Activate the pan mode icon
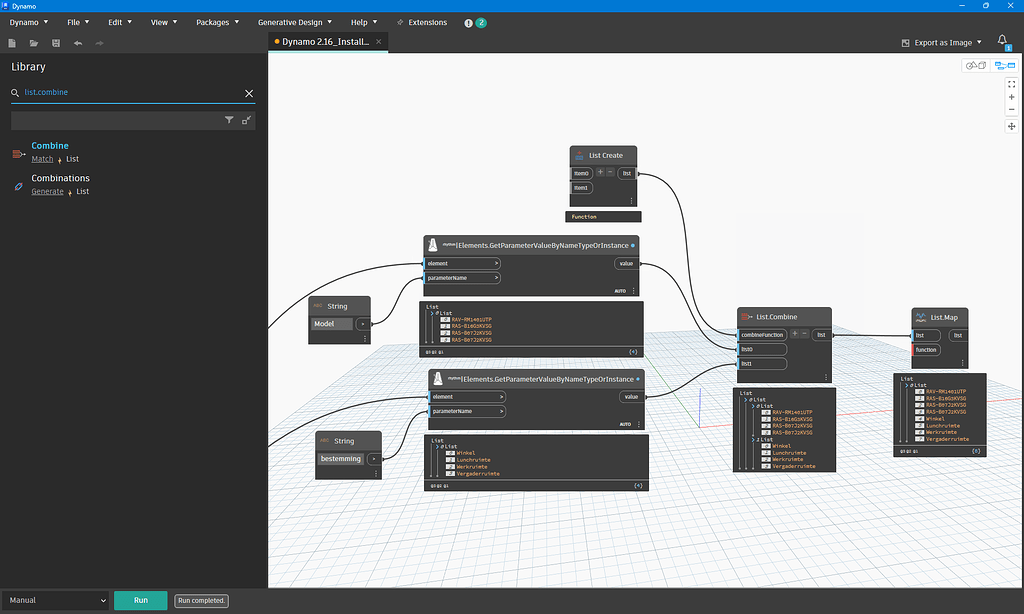 coord(1011,126)
